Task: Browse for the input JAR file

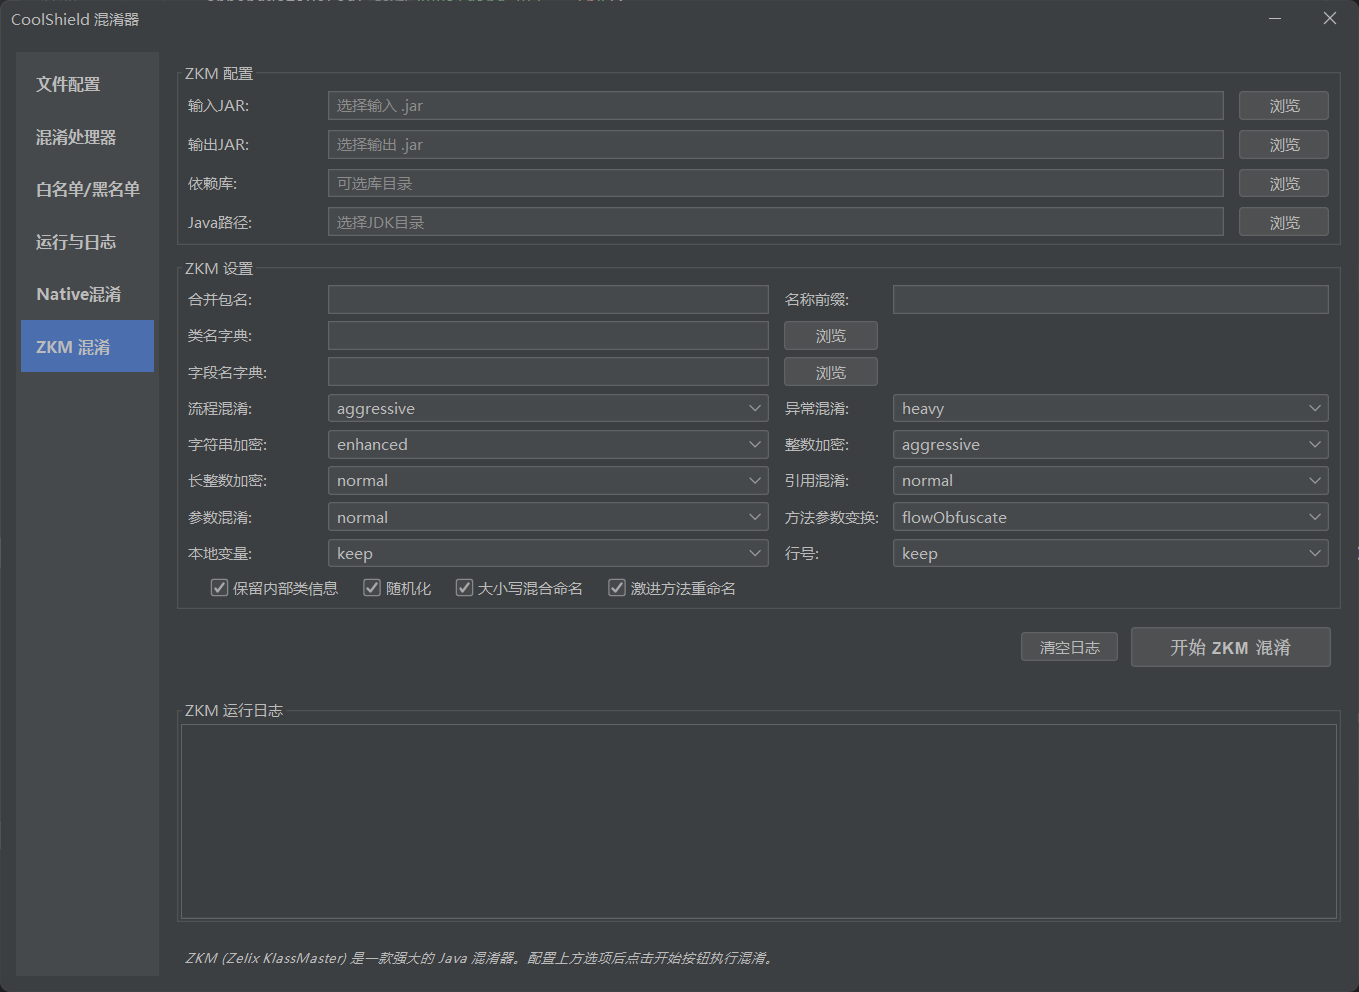Action: click(x=1283, y=105)
